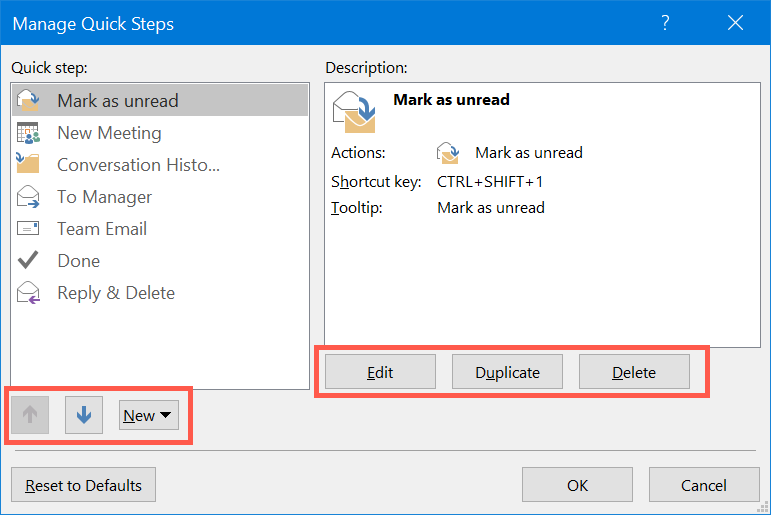Image resolution: width=771 pixels, height=515 pixels.
Task: Select the Team Email envelope icon
Action: 28,229
